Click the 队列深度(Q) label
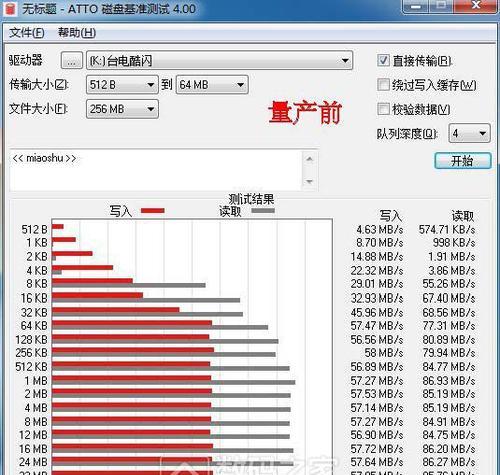500x475 pixels. click(407, 134)
